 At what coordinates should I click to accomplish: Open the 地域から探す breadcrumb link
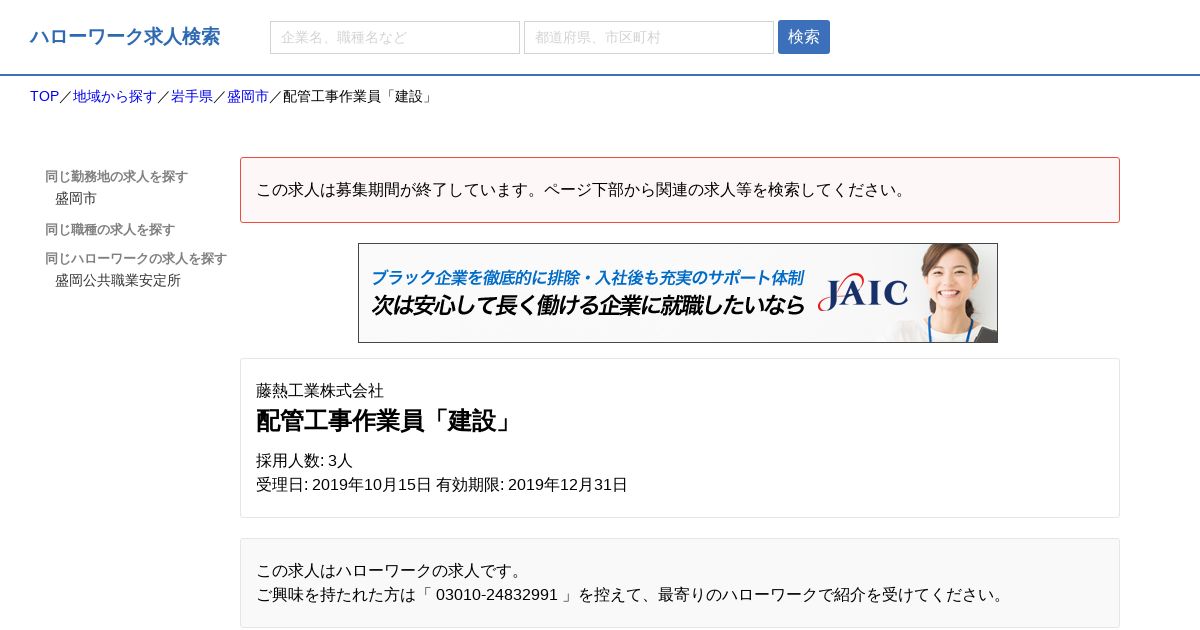click(115, 96)
